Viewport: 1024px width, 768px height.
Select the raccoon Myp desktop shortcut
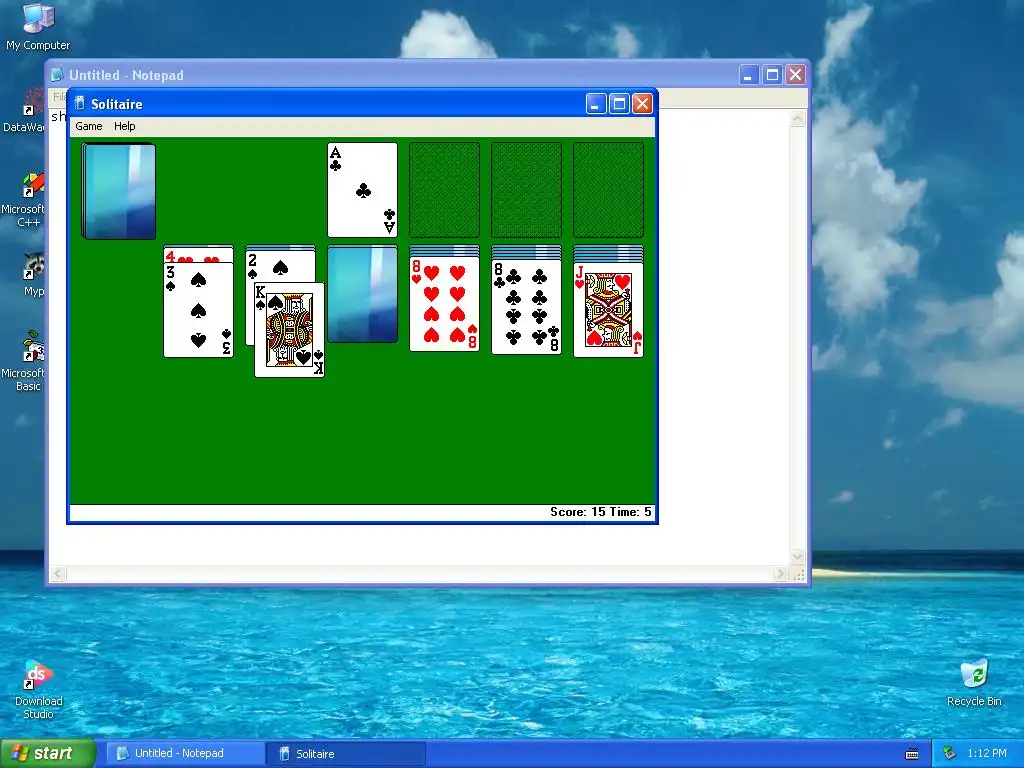tap(33, 274)
